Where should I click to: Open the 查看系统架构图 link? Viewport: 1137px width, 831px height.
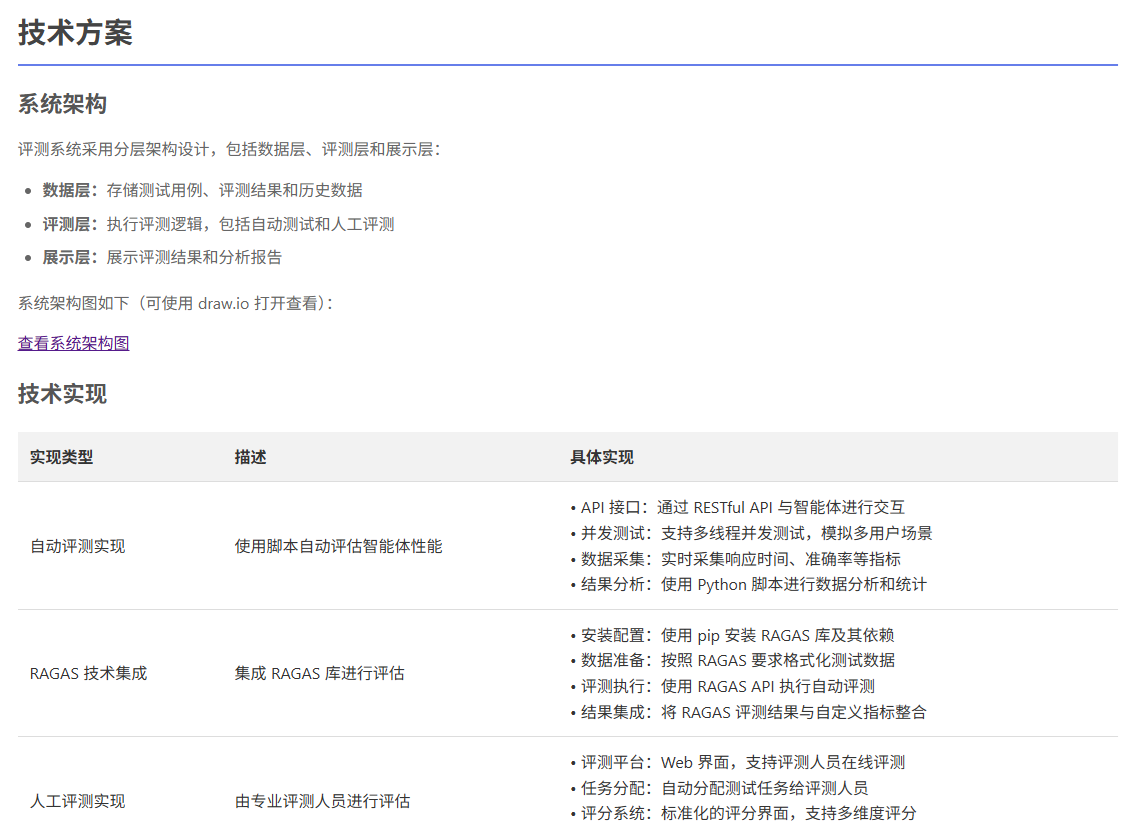(x=73, y=343)
